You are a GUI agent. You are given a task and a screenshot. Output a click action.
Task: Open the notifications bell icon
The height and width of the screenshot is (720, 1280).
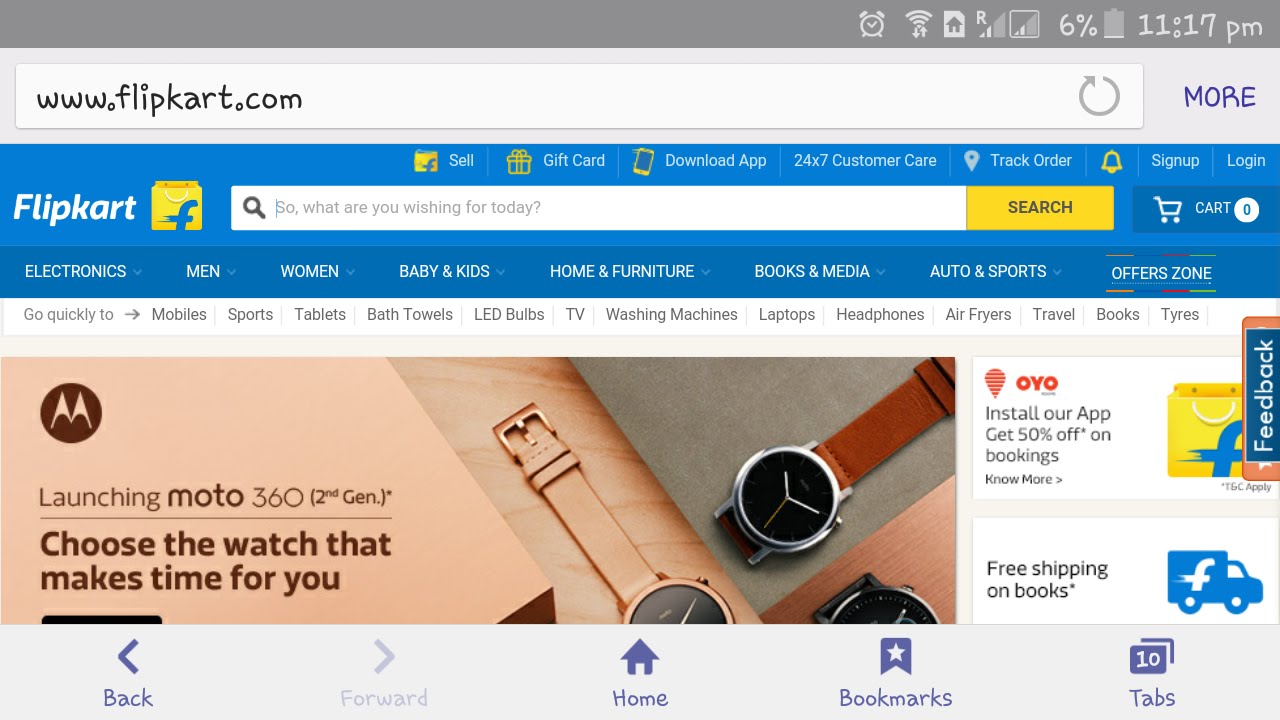1111,161
